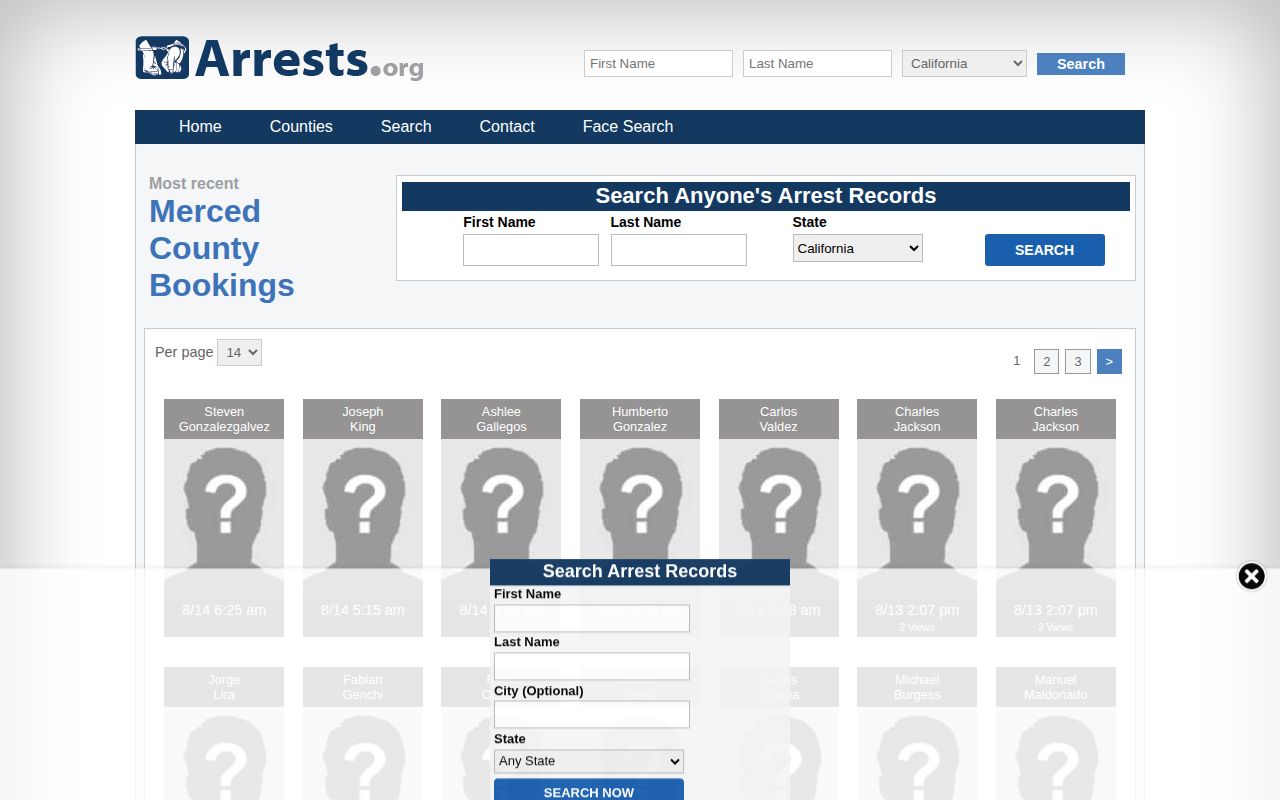Image resolution: width=1280 pixels, height=800 pixels.
Task: Open Search in the navigation bar
Action: (x=406, y=127)
